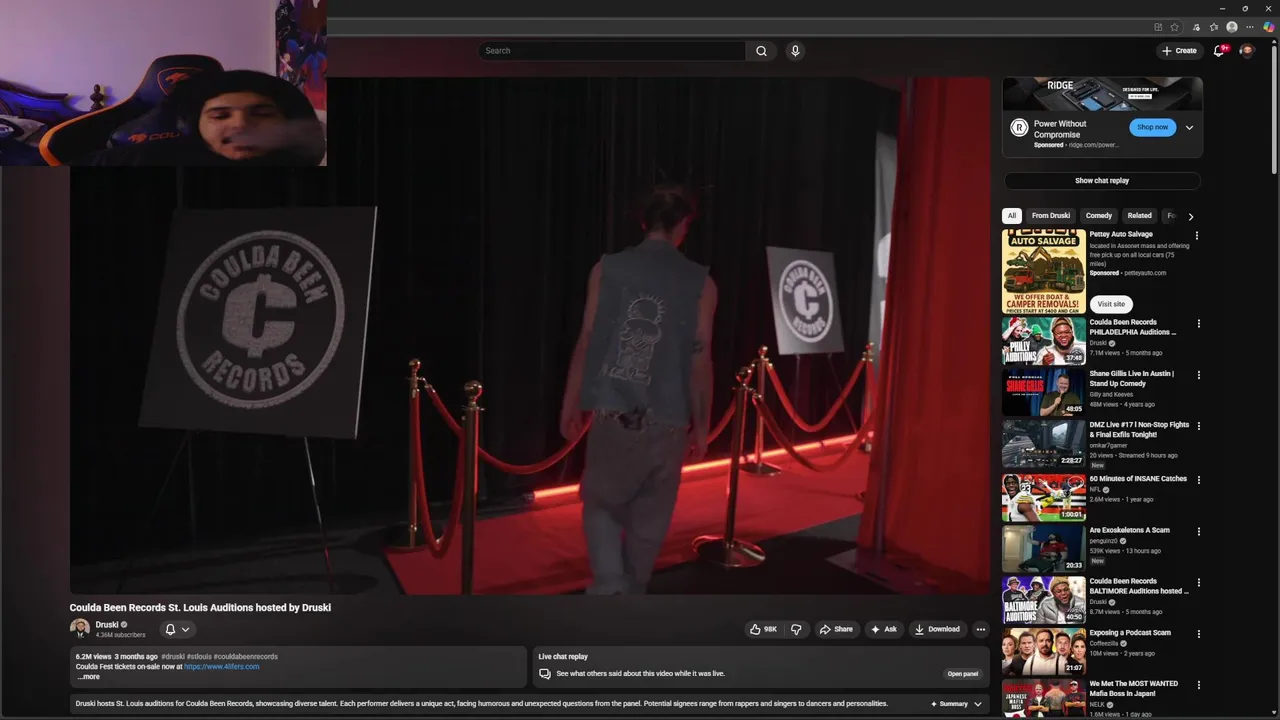Viewport: 1280px width, 720px height.
Task: Show next filter chips with arrow
Action: 1190,216
